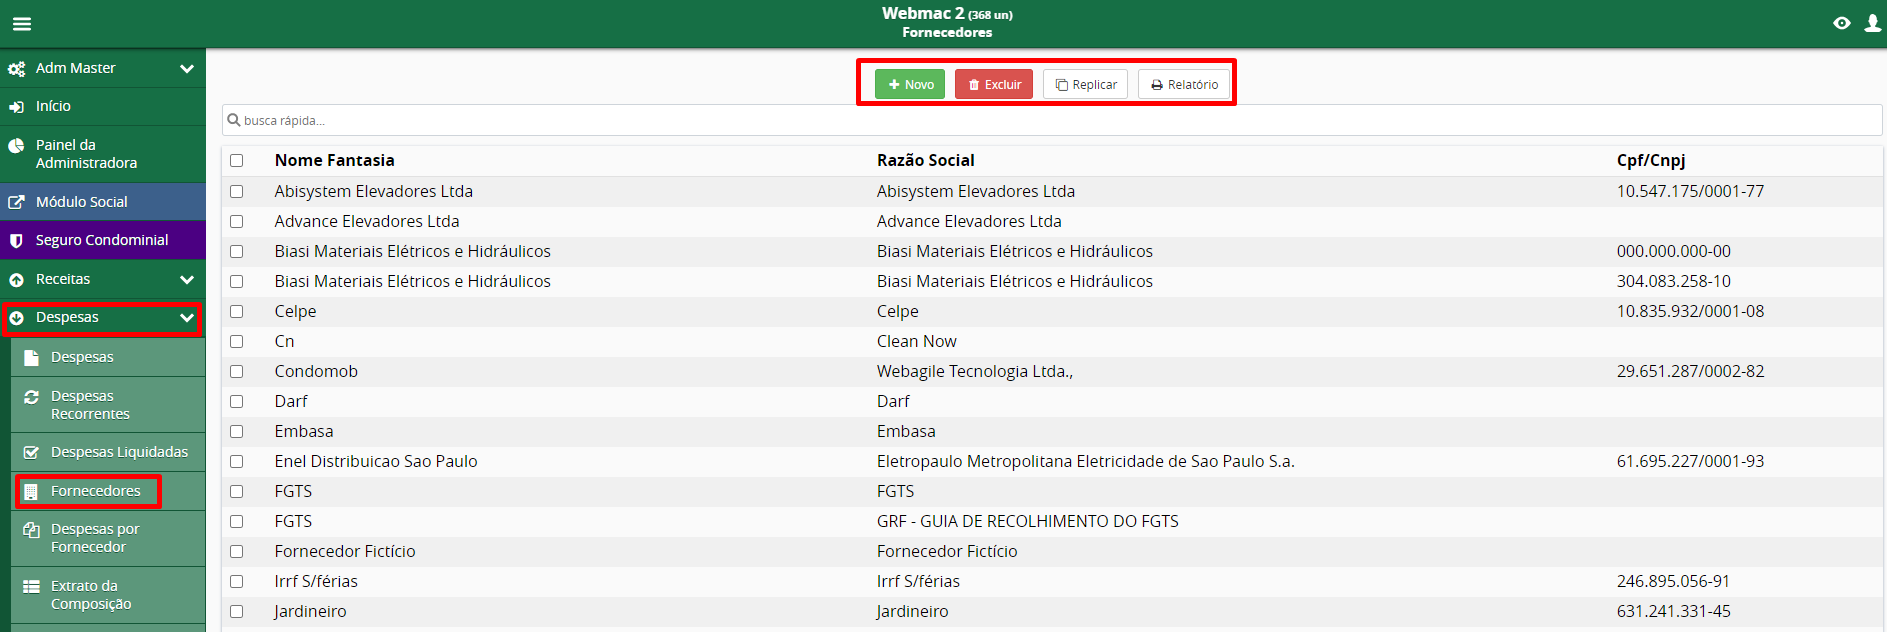Viewport: 1887px width, 632px height.
Task: Click the Despesas Recorrentes refresh icon
Action: [31, 397]
